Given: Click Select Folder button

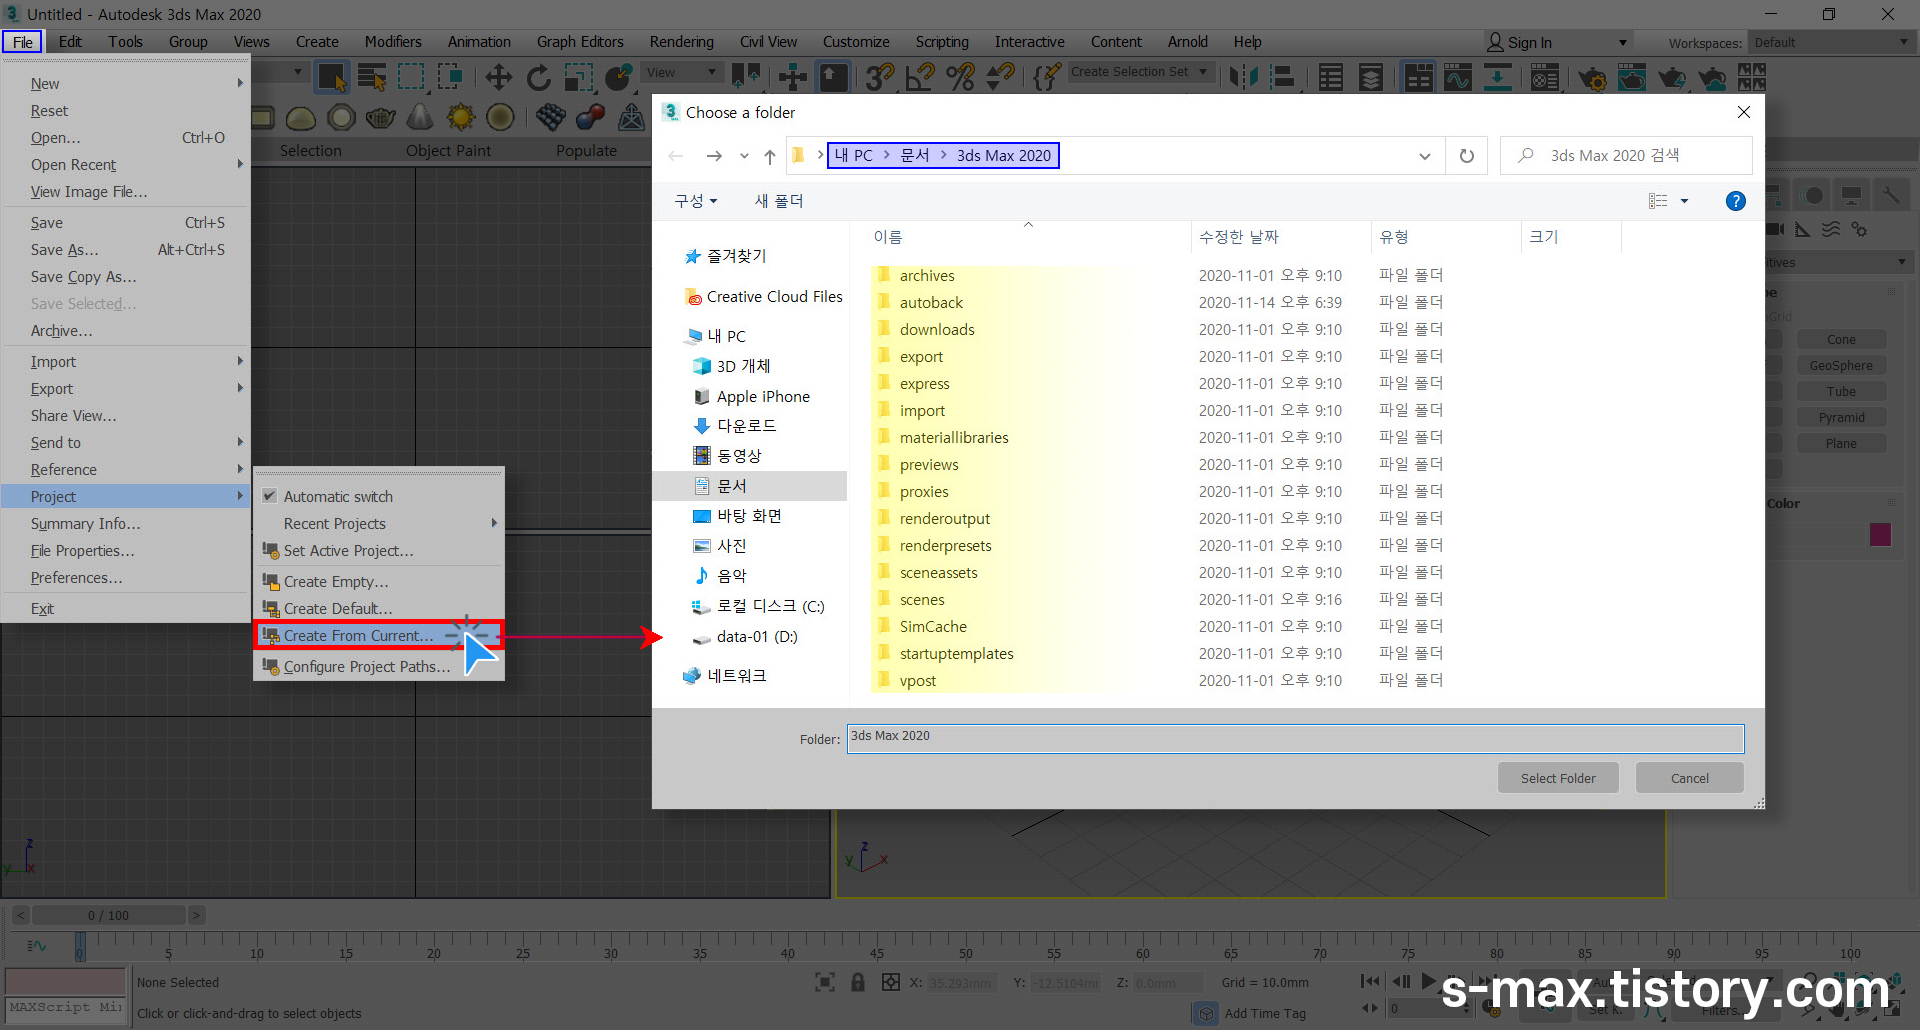Looking at the screenshot, I should coord(1558,778).
